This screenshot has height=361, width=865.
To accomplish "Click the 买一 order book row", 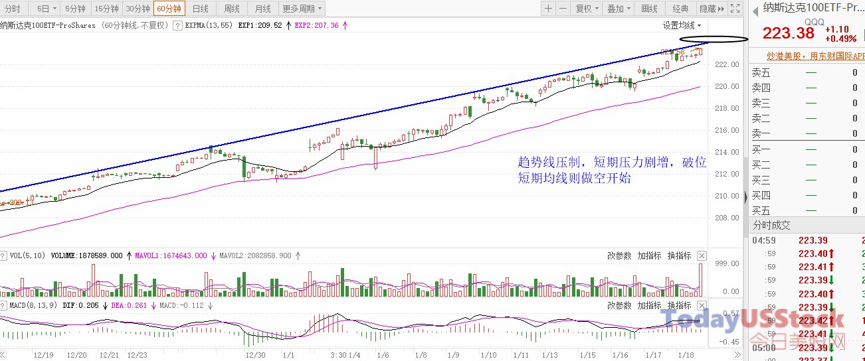I will pyautogui.click(x=807, y=149).
